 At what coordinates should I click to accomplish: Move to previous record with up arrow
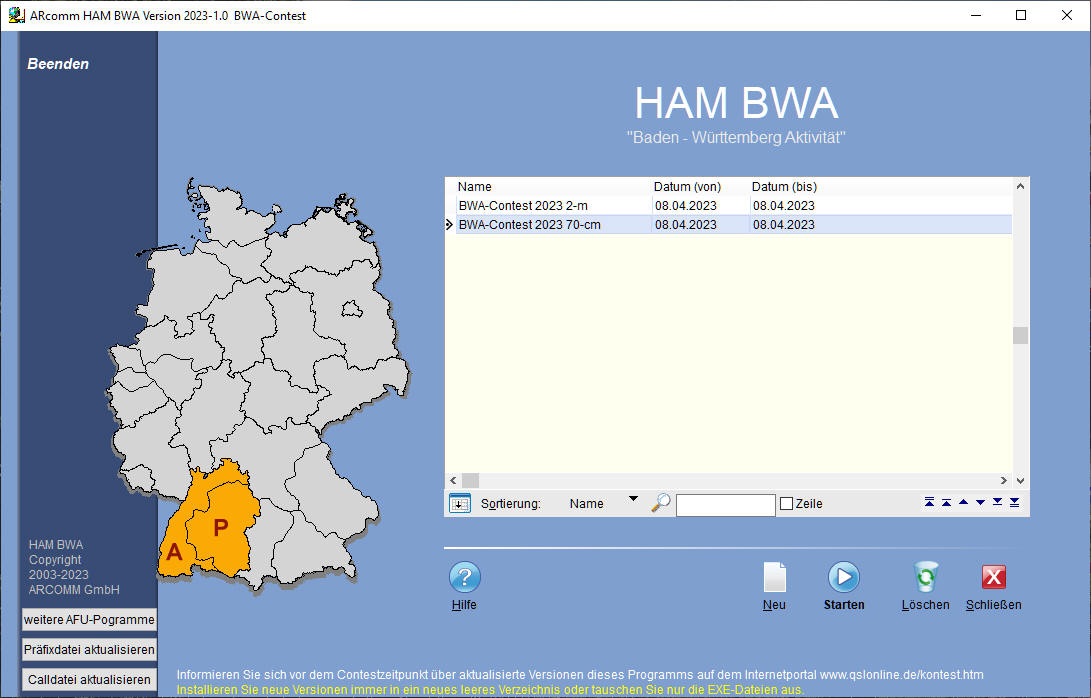[964, 502]
